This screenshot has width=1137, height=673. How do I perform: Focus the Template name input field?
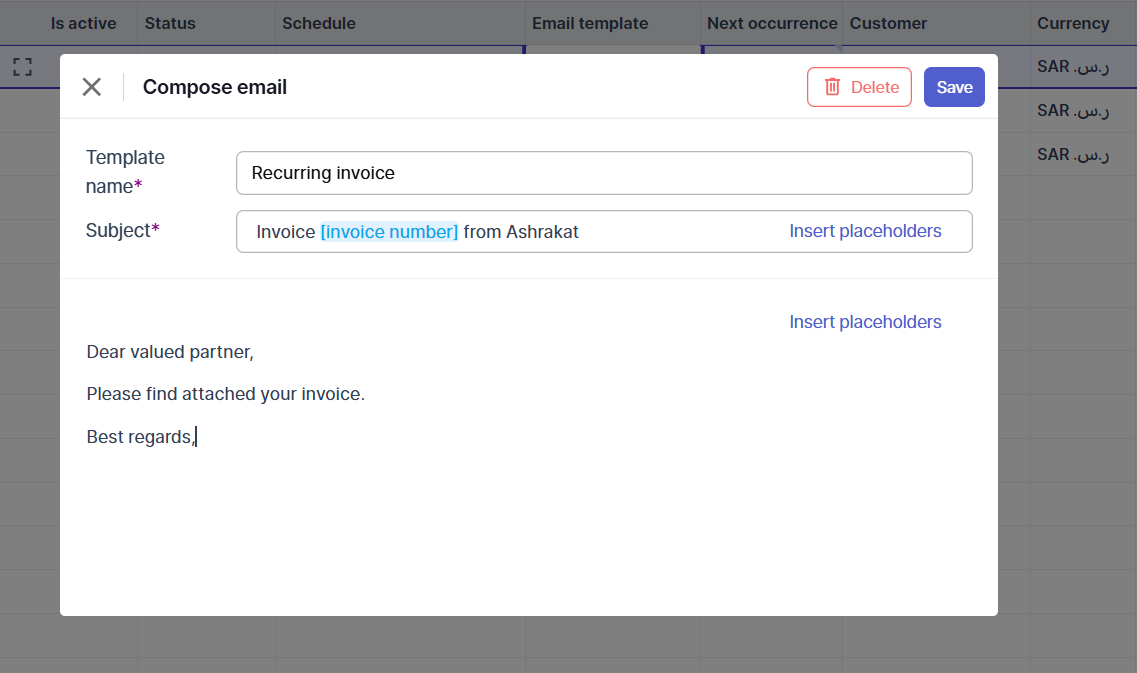click(604, 173)
